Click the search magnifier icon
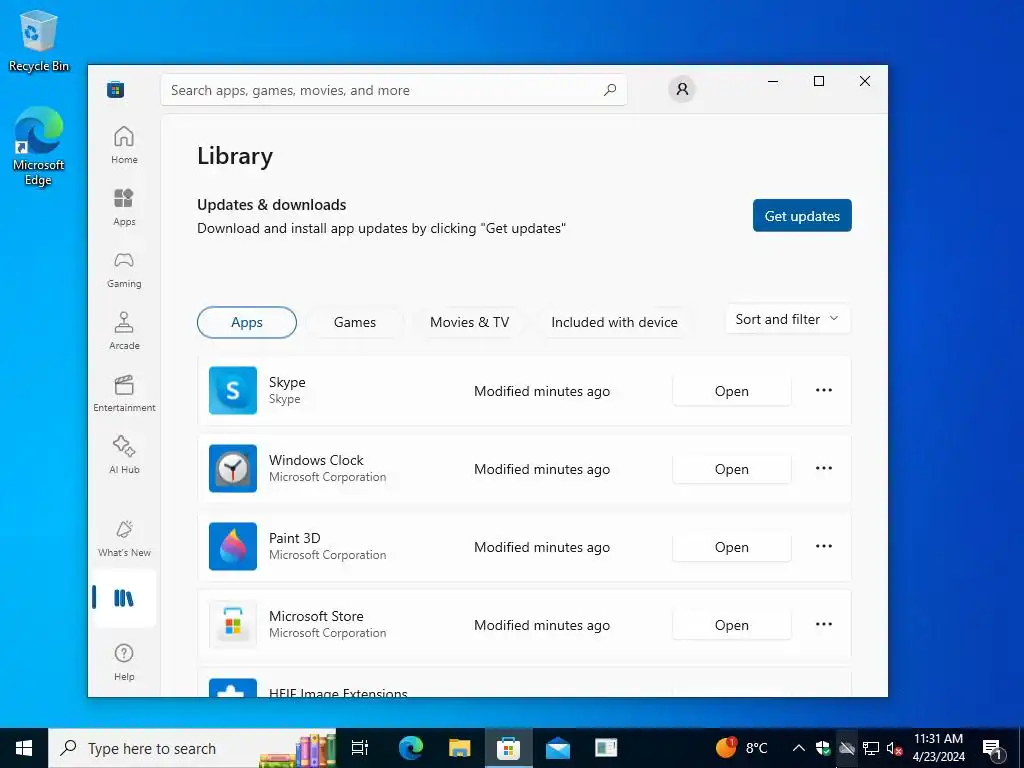 point(610,90)
